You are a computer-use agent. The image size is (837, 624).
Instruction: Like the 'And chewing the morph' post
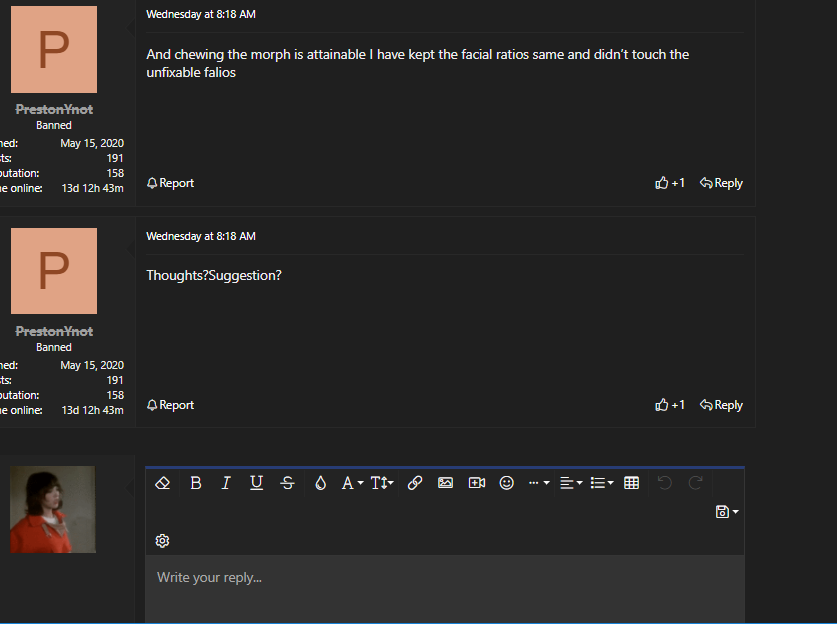point(670,183)
